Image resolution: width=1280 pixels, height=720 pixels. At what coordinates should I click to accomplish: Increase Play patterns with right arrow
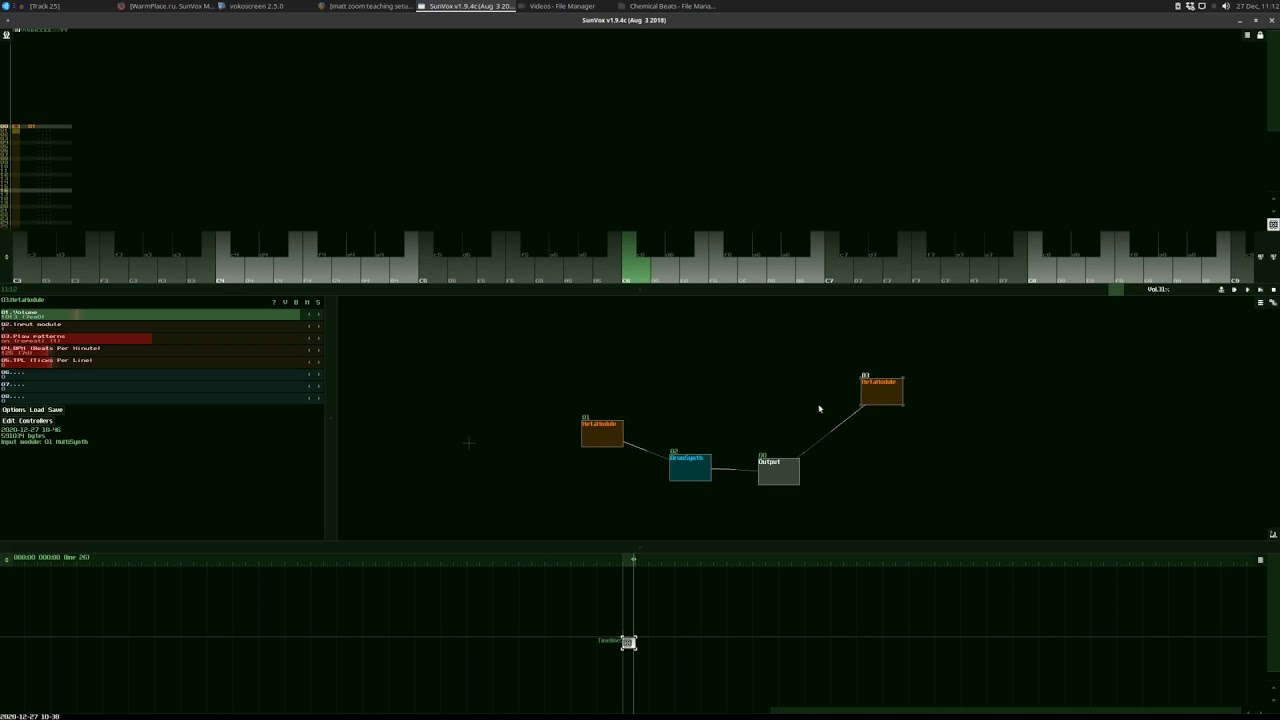pos(319,338)
